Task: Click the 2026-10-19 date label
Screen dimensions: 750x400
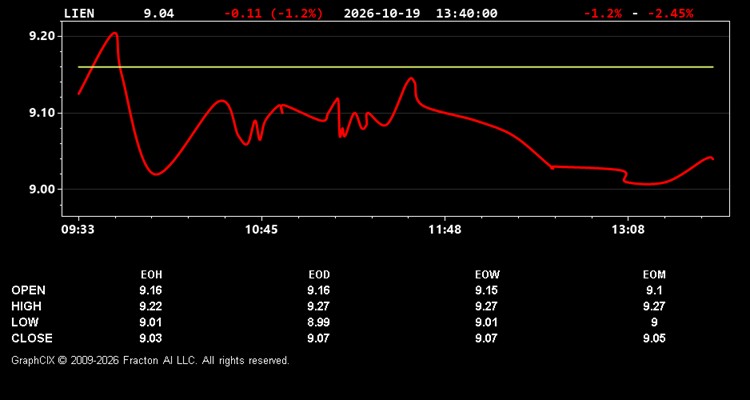Action: (382, 13)
